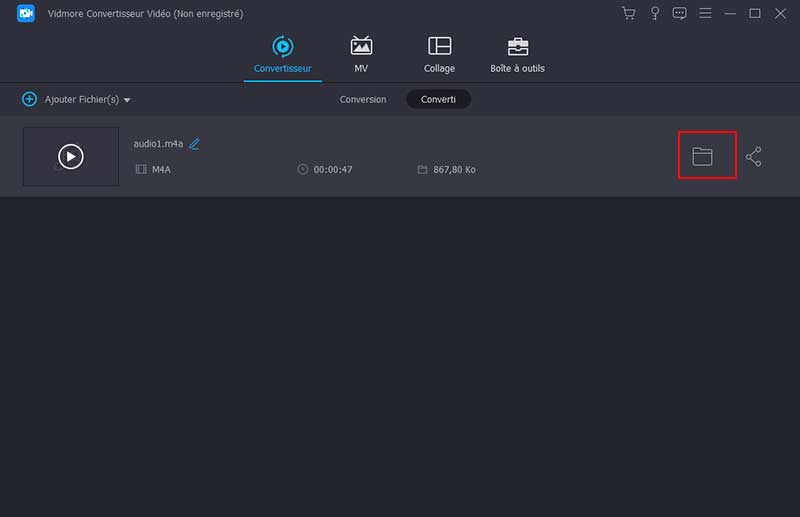Play the audio1.m4a preview
Viewport: 800px width, 517px height.
71,157
